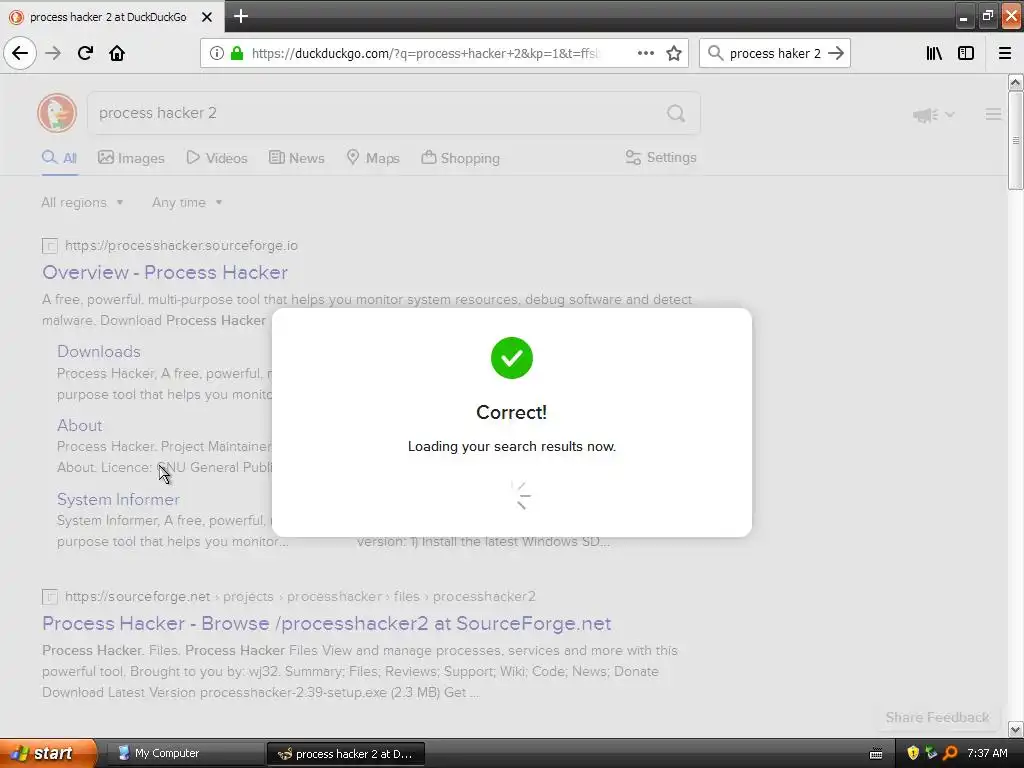Go forward with the browser arrow
Viewport: 1024px width, 768px height.
click(53, 53)
